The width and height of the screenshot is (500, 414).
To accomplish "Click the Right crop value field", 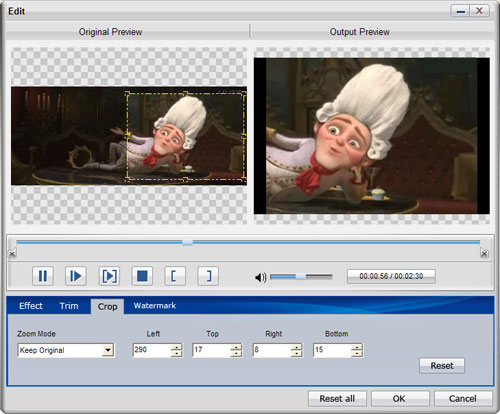I will [x=272, y=350].
